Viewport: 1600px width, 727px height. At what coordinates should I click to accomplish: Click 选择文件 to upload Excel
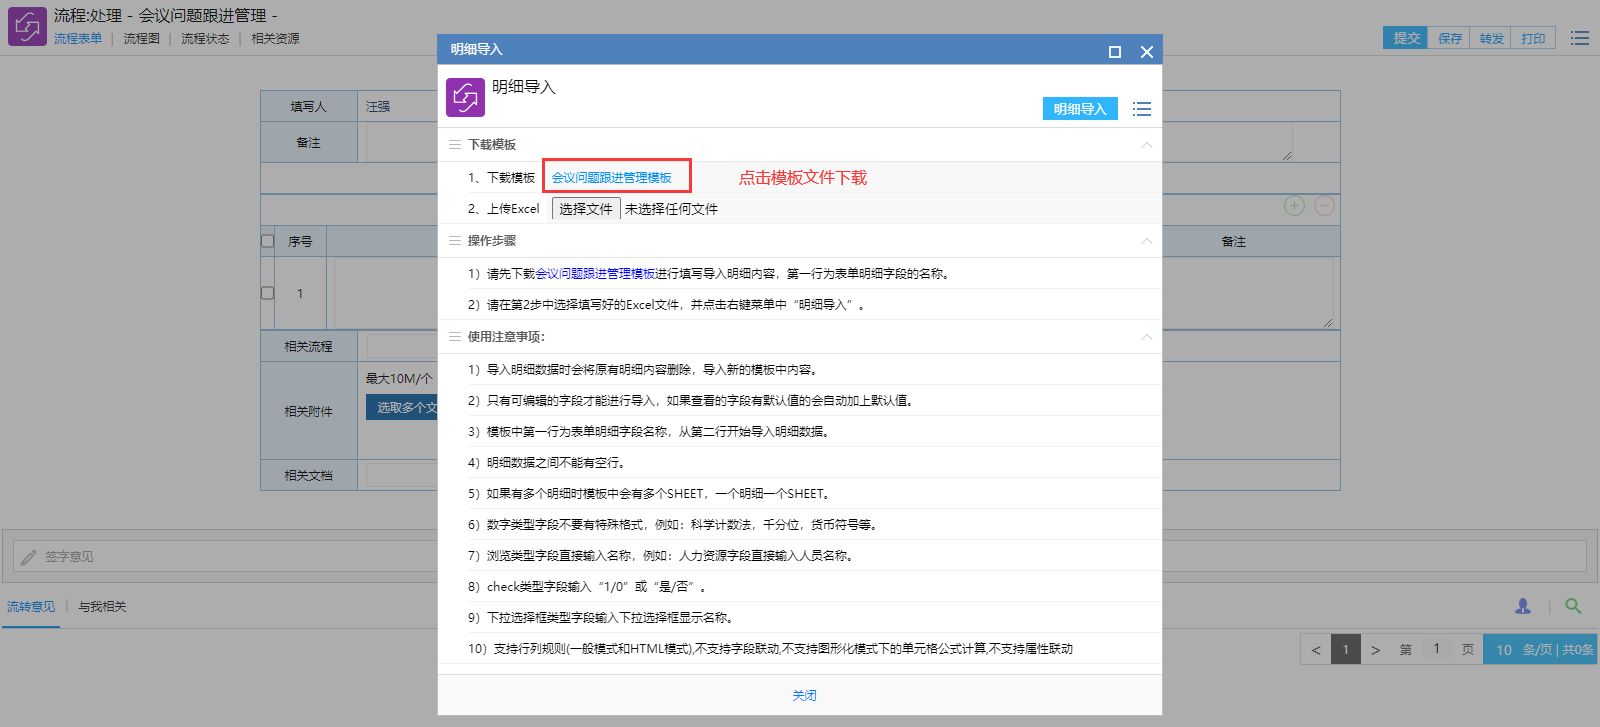(586, 209)
